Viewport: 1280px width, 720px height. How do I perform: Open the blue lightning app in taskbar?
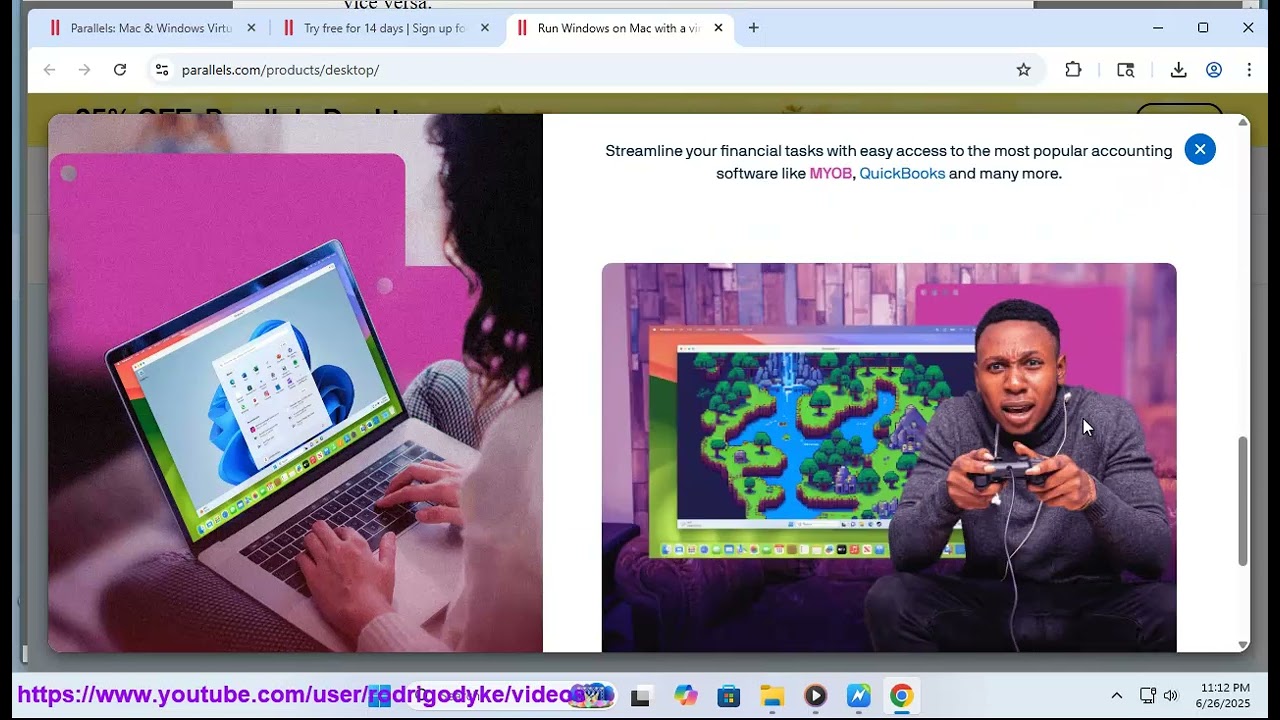[x=858, y=696]
